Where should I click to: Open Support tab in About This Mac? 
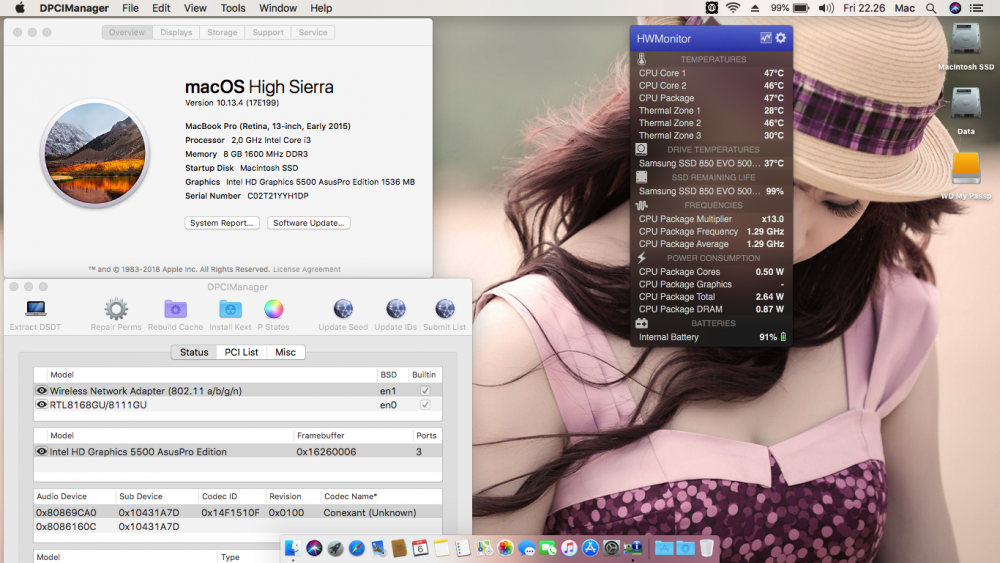[x=268, y=33]
